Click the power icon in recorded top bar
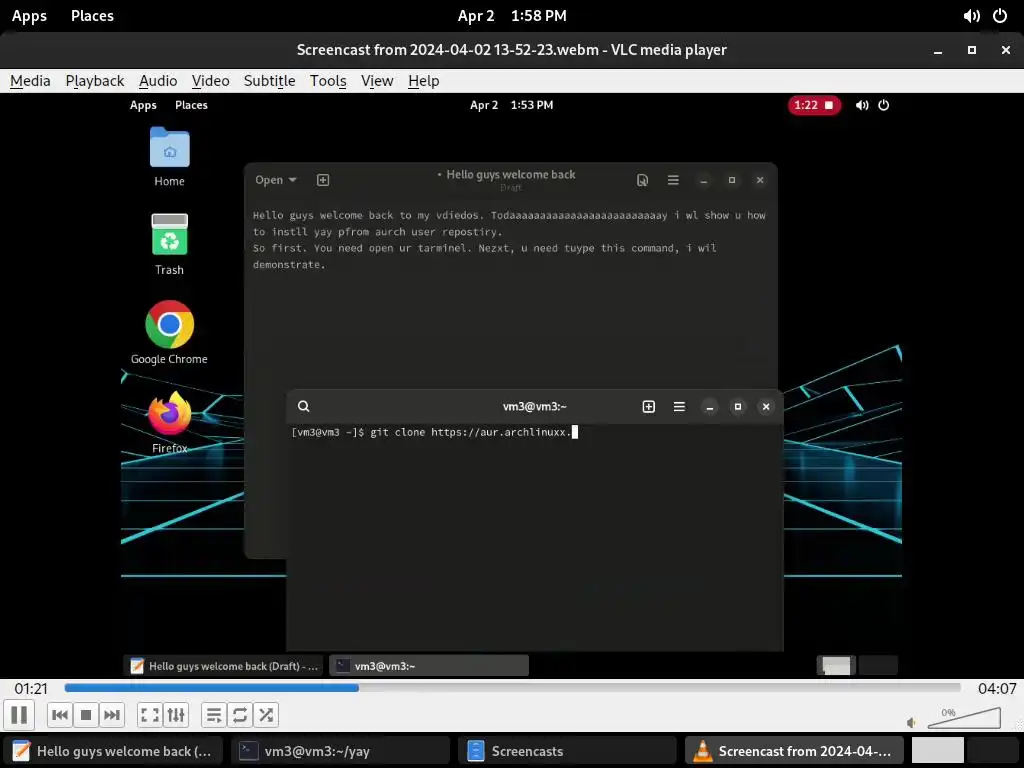 pos(884,105)
